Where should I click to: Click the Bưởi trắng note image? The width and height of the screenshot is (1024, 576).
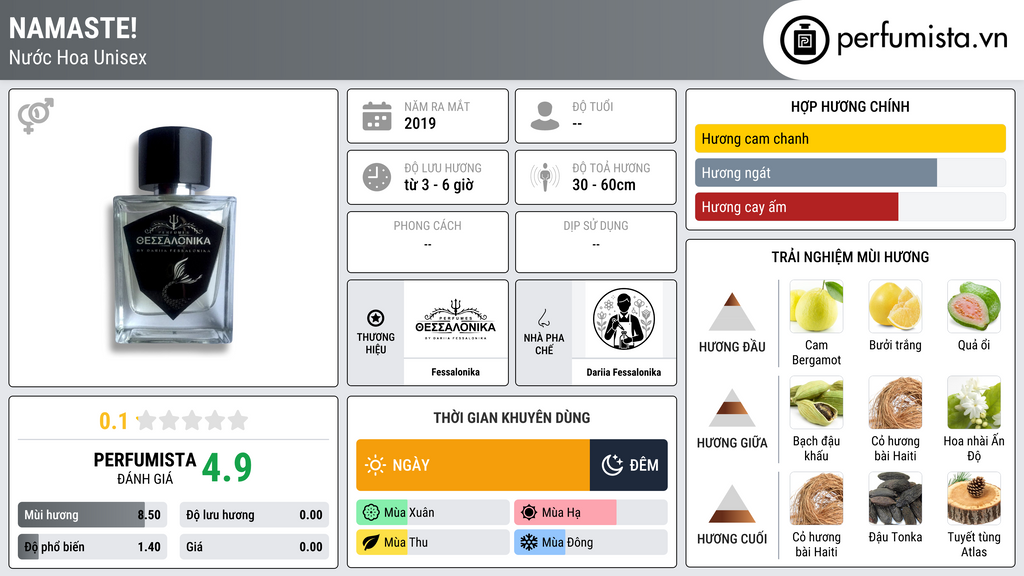pyautogui.click(x=895, y=306)
